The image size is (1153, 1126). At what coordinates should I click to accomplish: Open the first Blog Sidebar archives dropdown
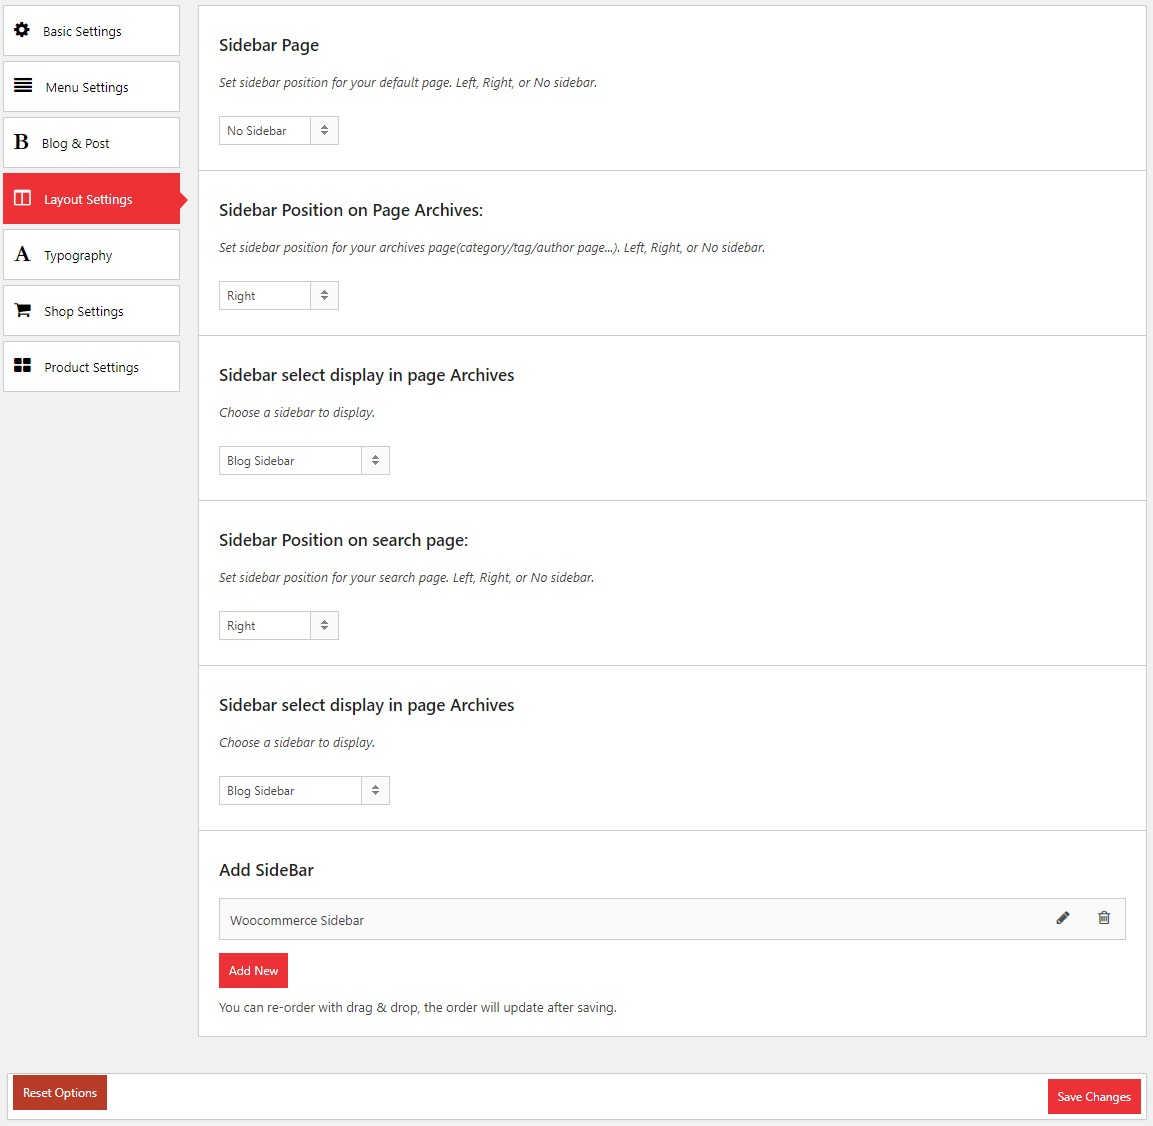(303, 461)
